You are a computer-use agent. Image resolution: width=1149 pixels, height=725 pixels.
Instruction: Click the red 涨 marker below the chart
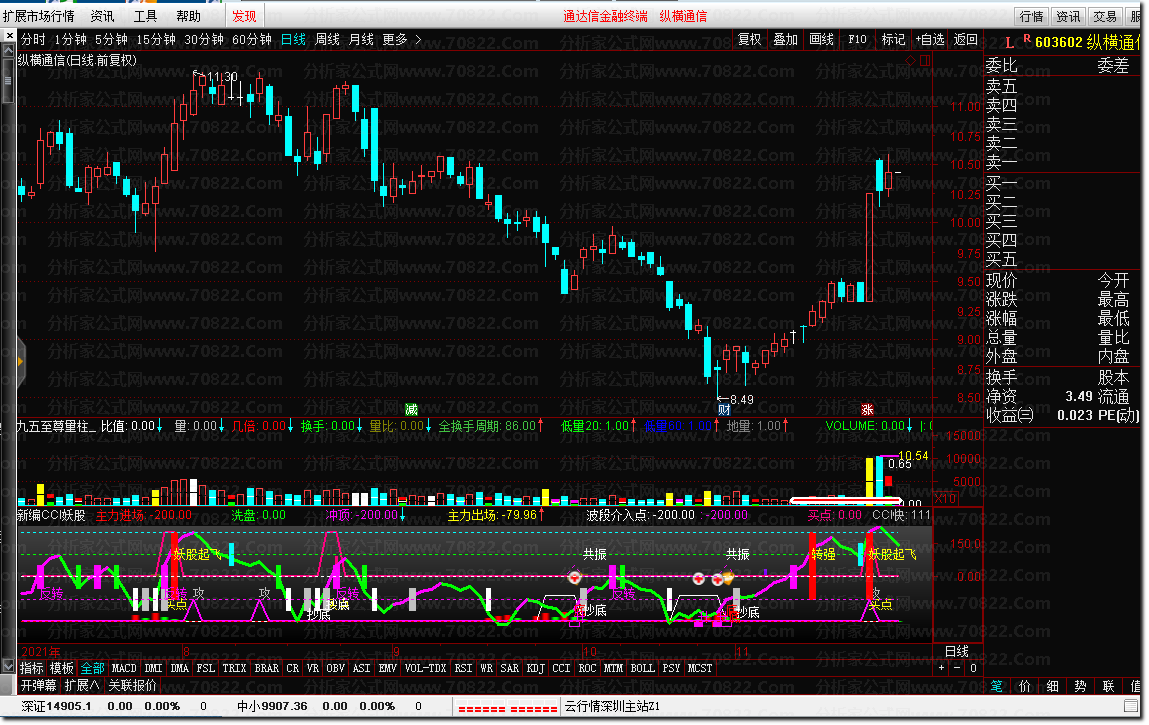click(867, 410)
